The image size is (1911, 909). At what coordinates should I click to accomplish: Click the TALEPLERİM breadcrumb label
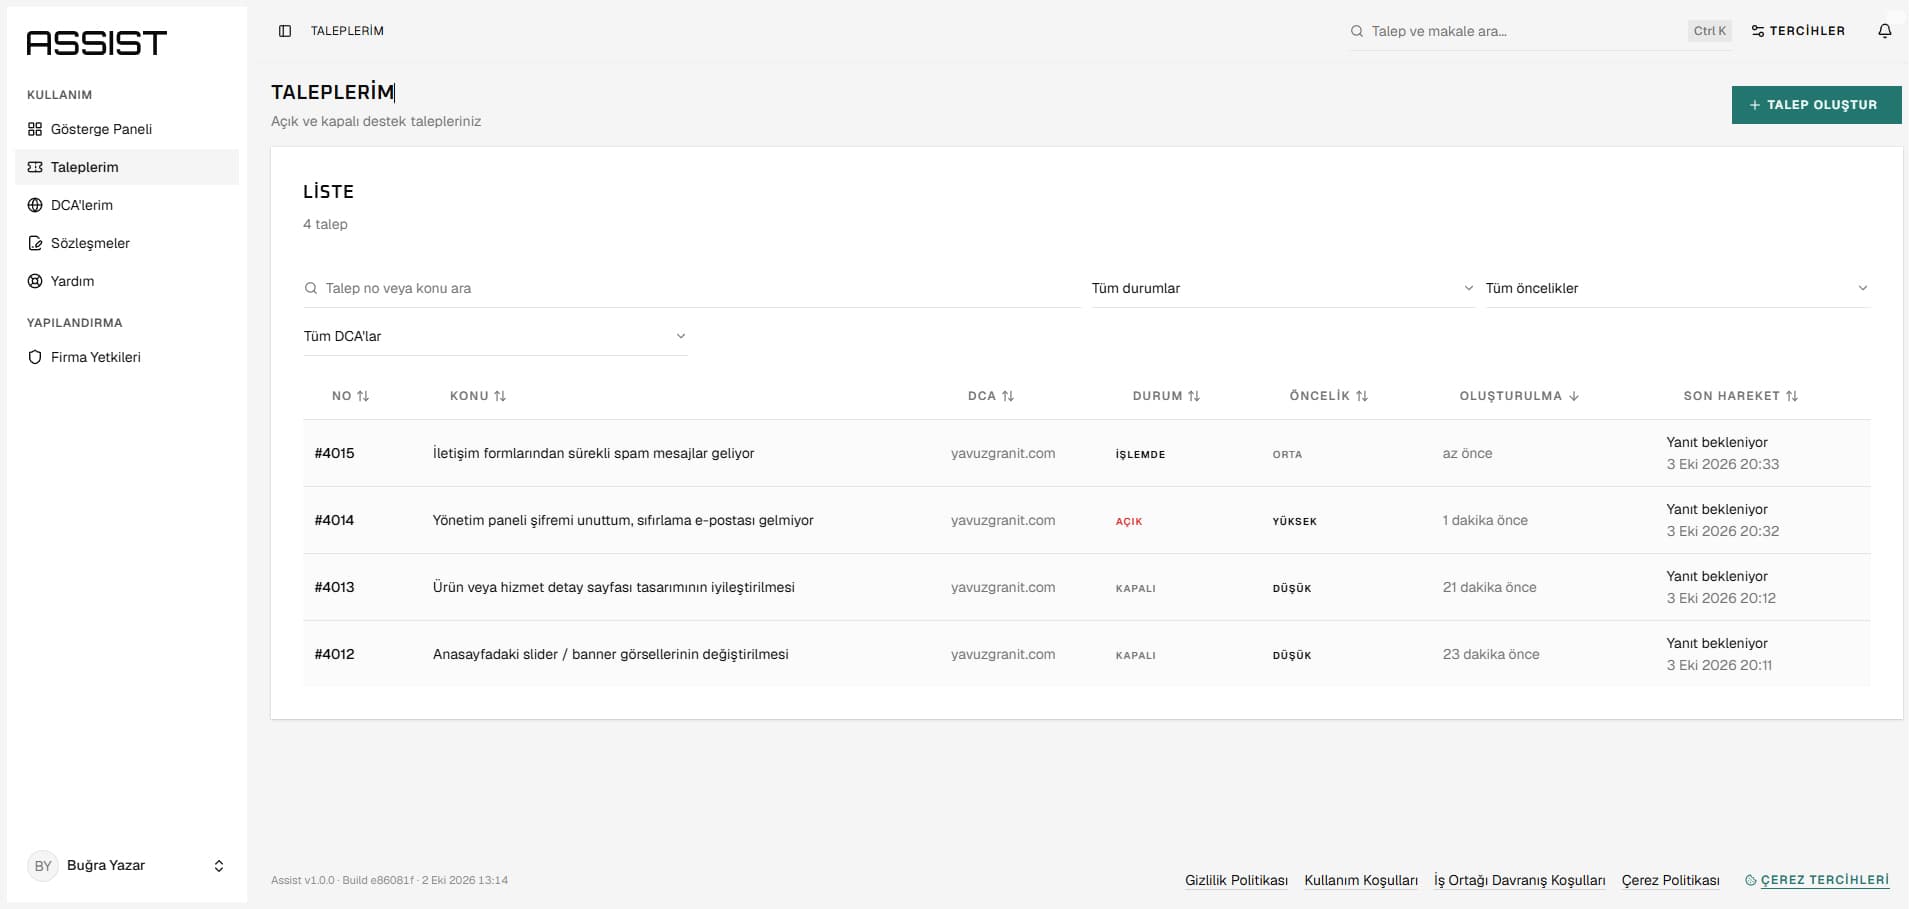click(347, 31)
